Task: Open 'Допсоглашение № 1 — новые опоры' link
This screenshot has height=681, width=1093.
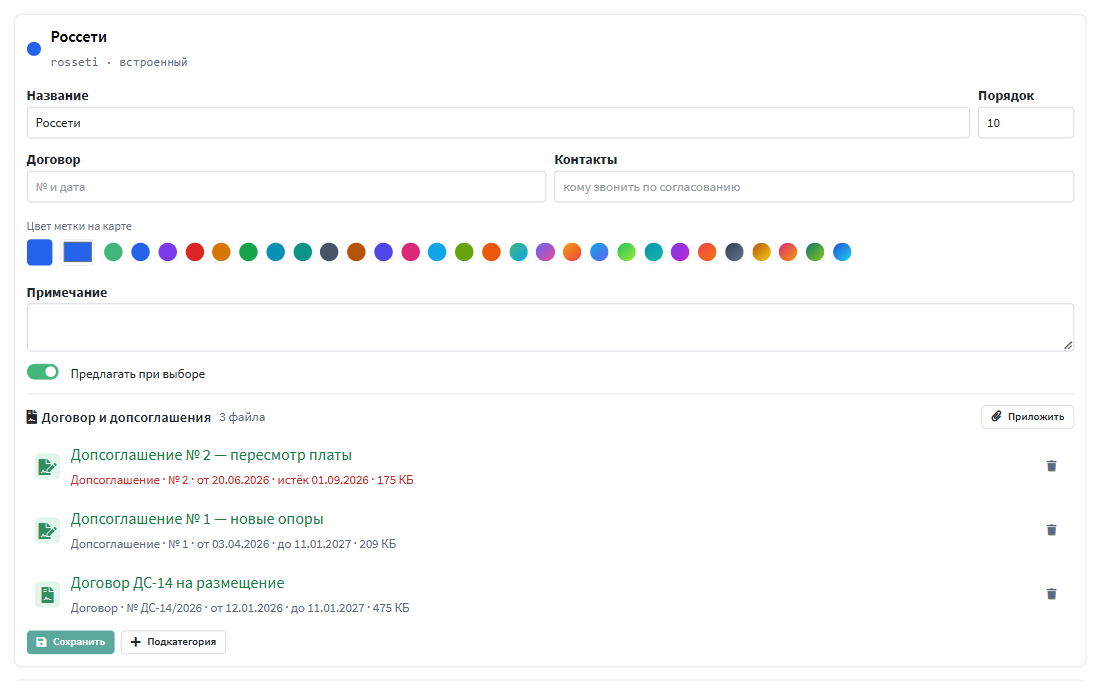Action: coord(197,519)
